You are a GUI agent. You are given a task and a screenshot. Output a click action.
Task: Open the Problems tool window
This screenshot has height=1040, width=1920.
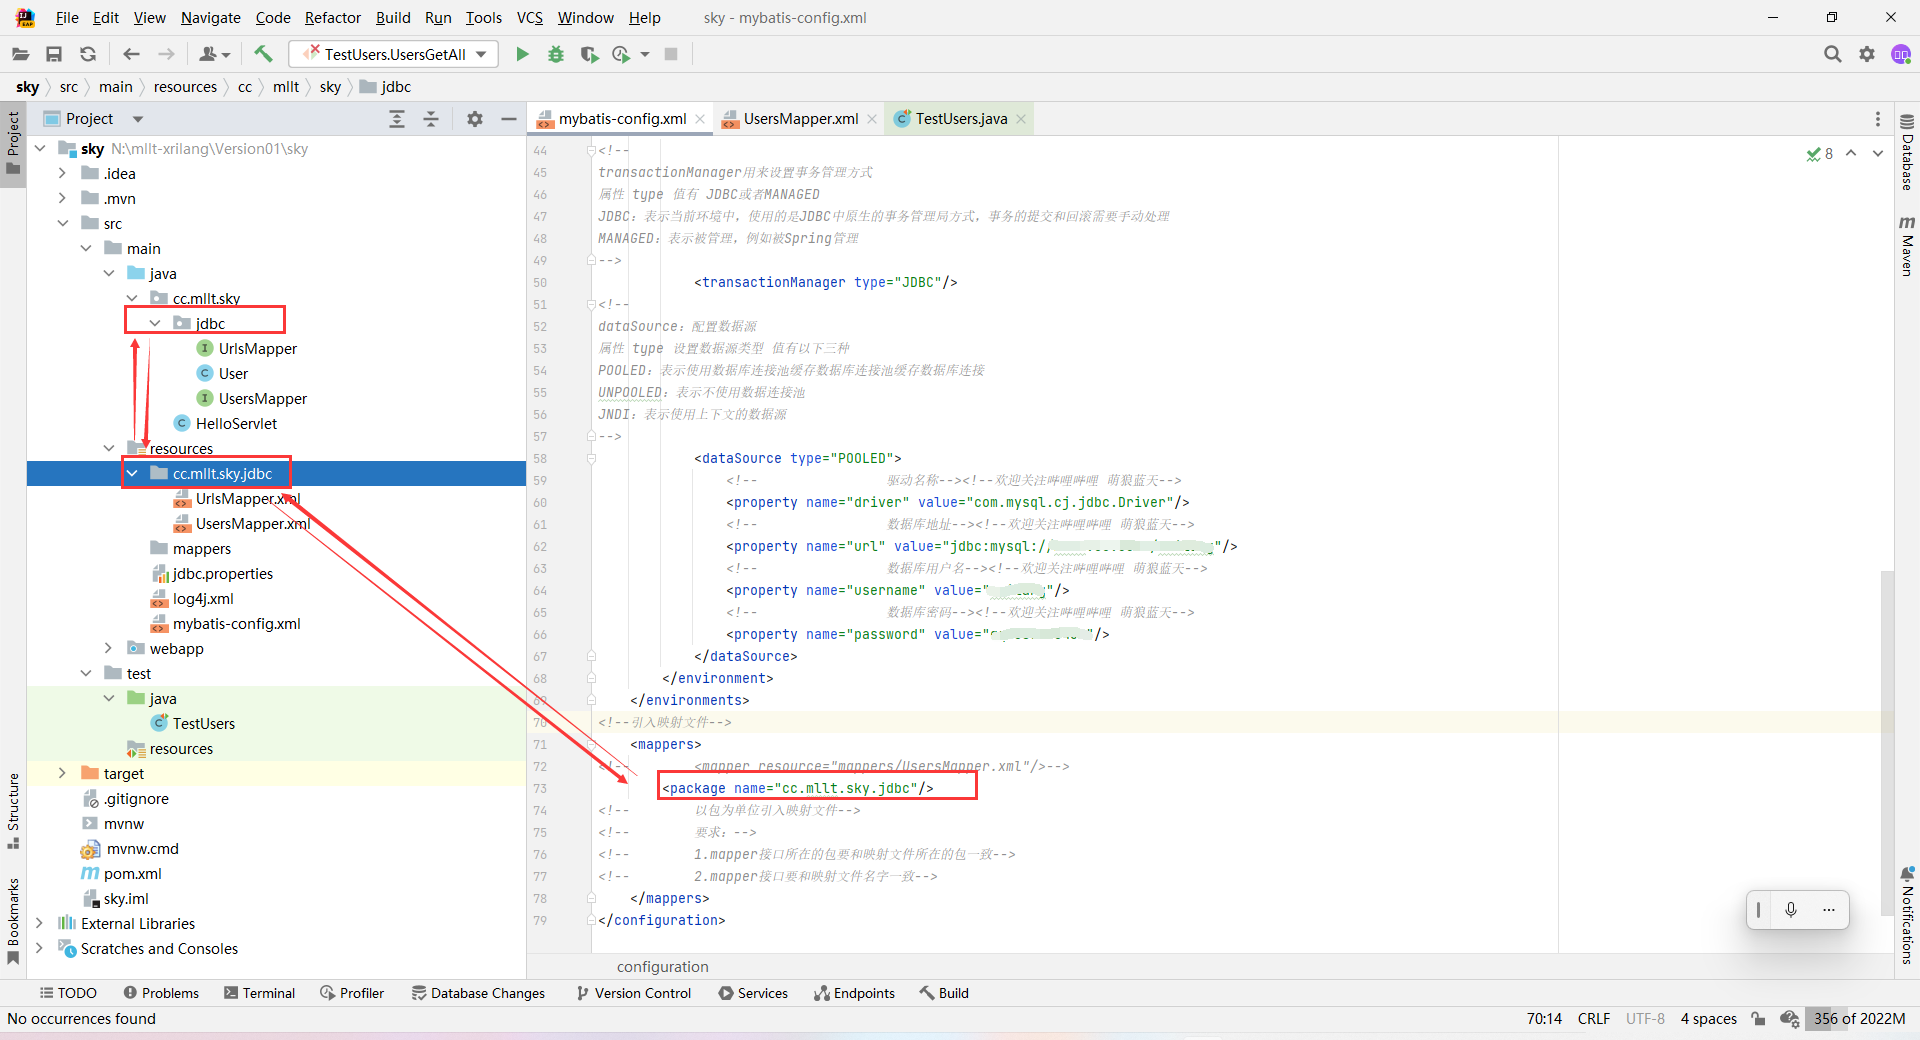[161, 993]
